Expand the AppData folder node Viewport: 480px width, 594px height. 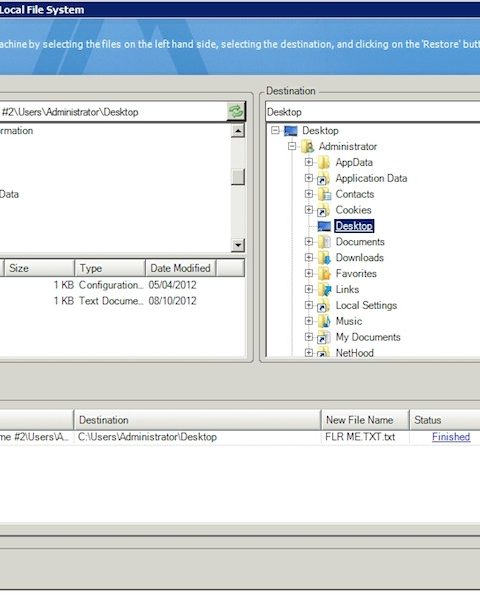(309, 162)
